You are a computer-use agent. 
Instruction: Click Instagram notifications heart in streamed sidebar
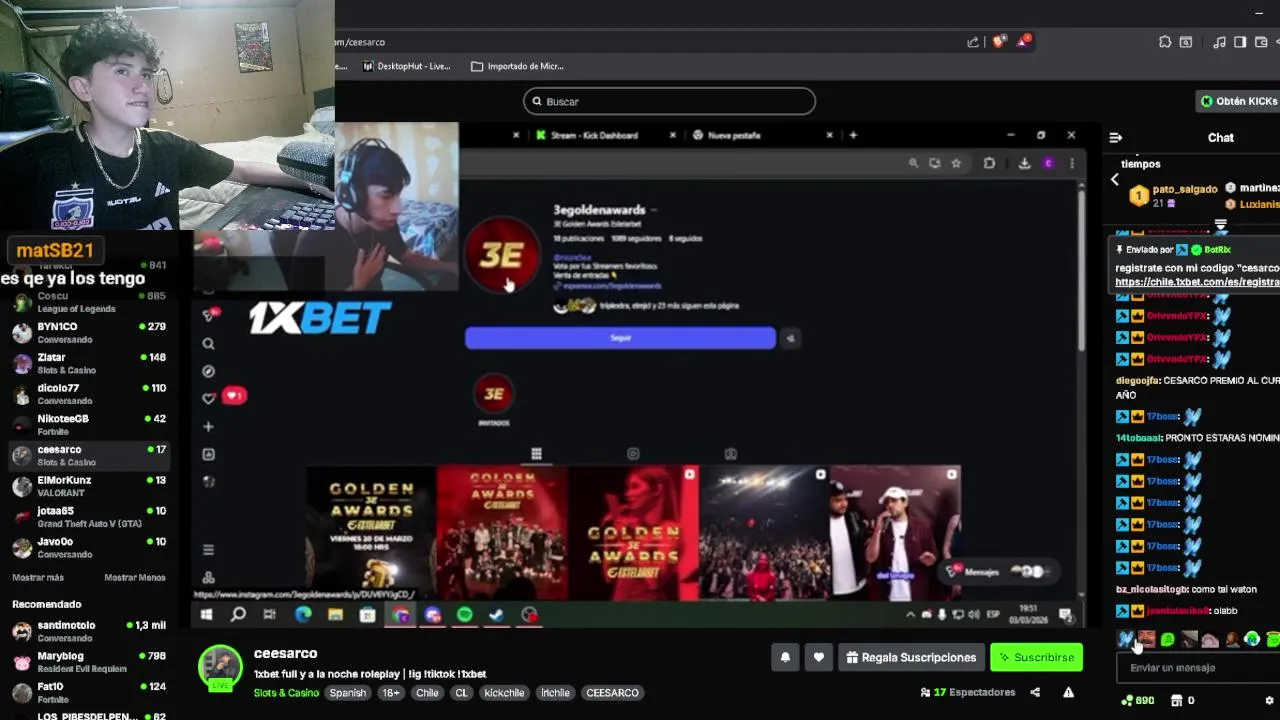pos(208,398)
